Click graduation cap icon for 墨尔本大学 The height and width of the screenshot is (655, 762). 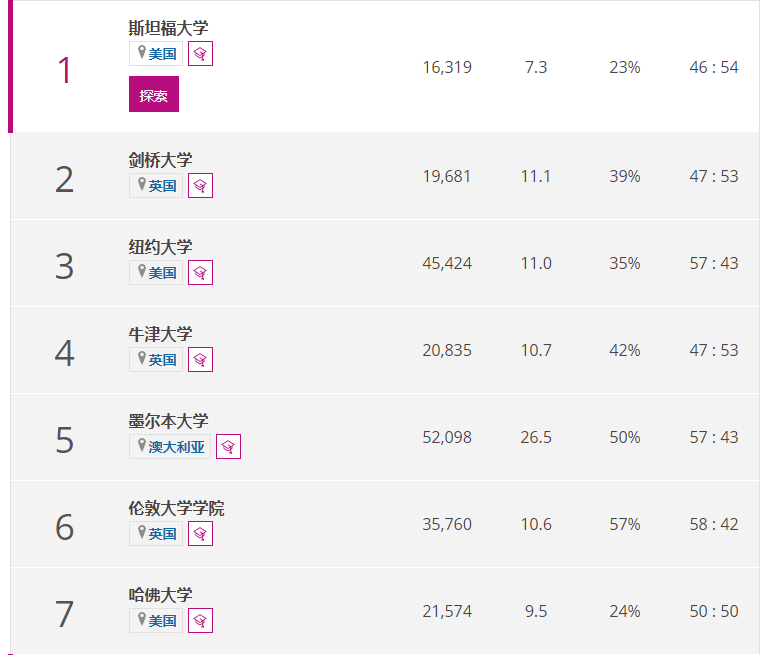tap(228, 447)
